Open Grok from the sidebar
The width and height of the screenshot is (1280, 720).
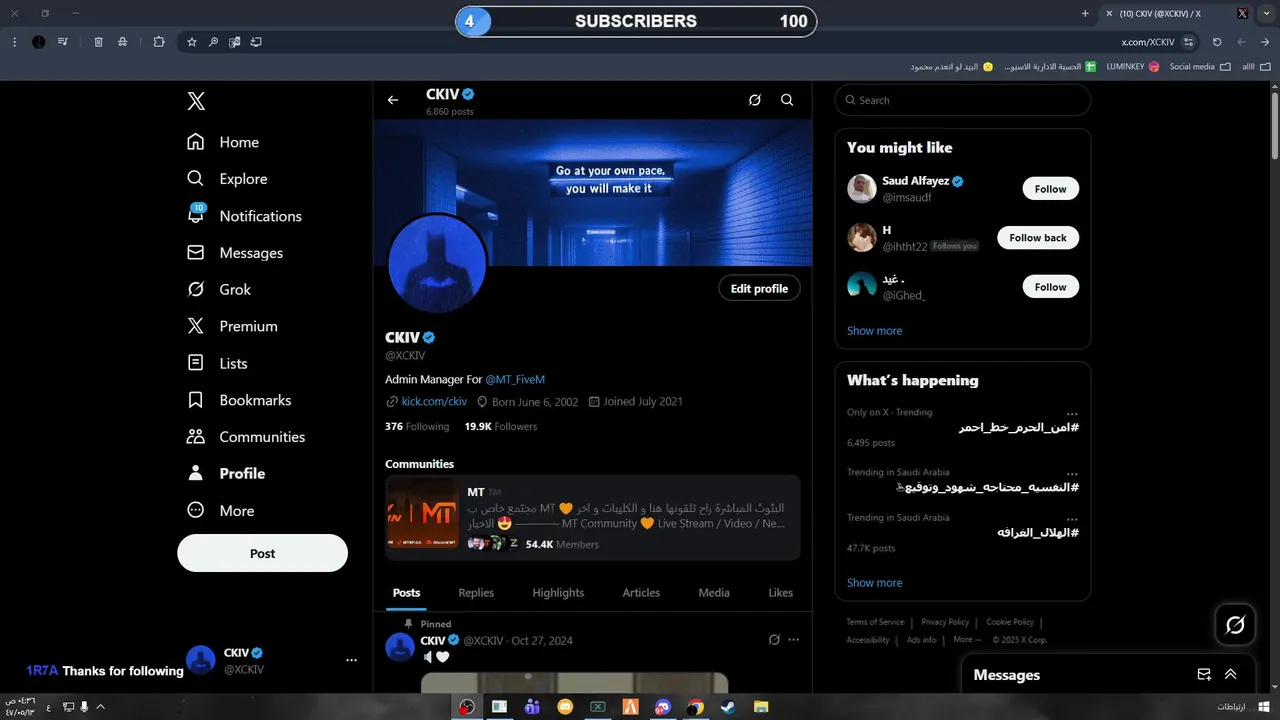[x=219, y=289]
